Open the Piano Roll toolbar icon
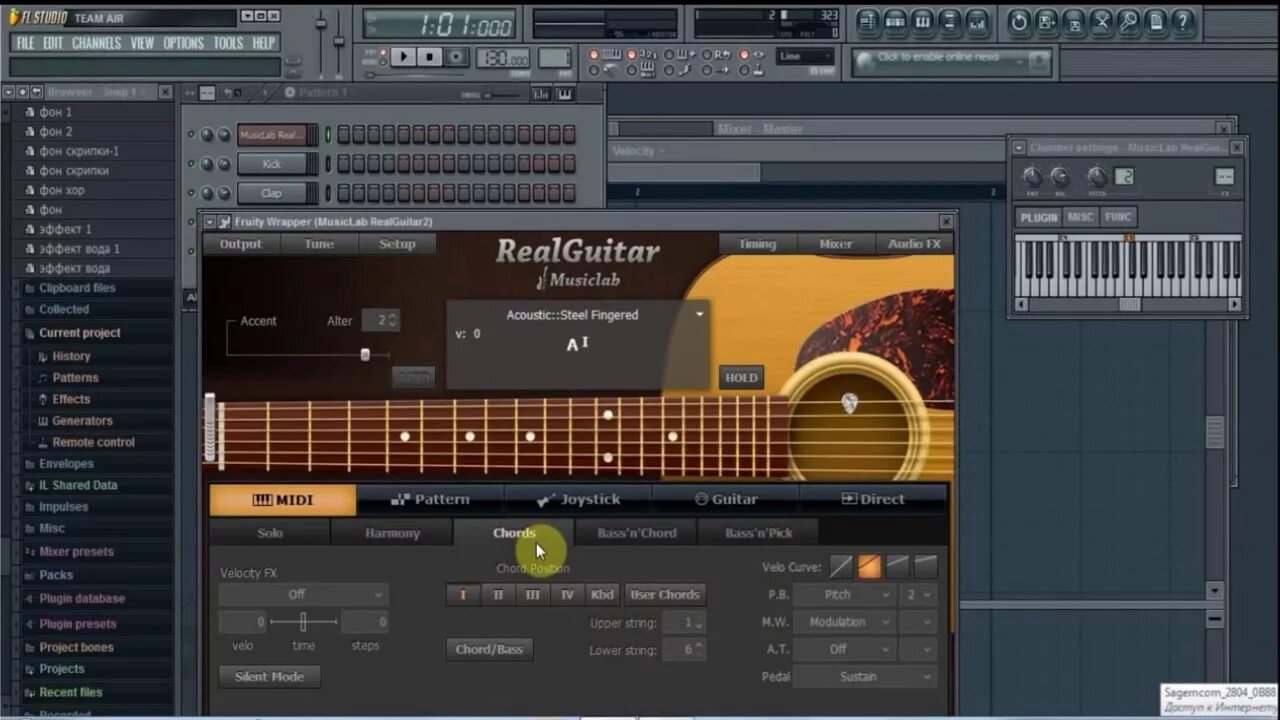The height and width of the screenshot is (720, 1280). [x=922, y=21]
